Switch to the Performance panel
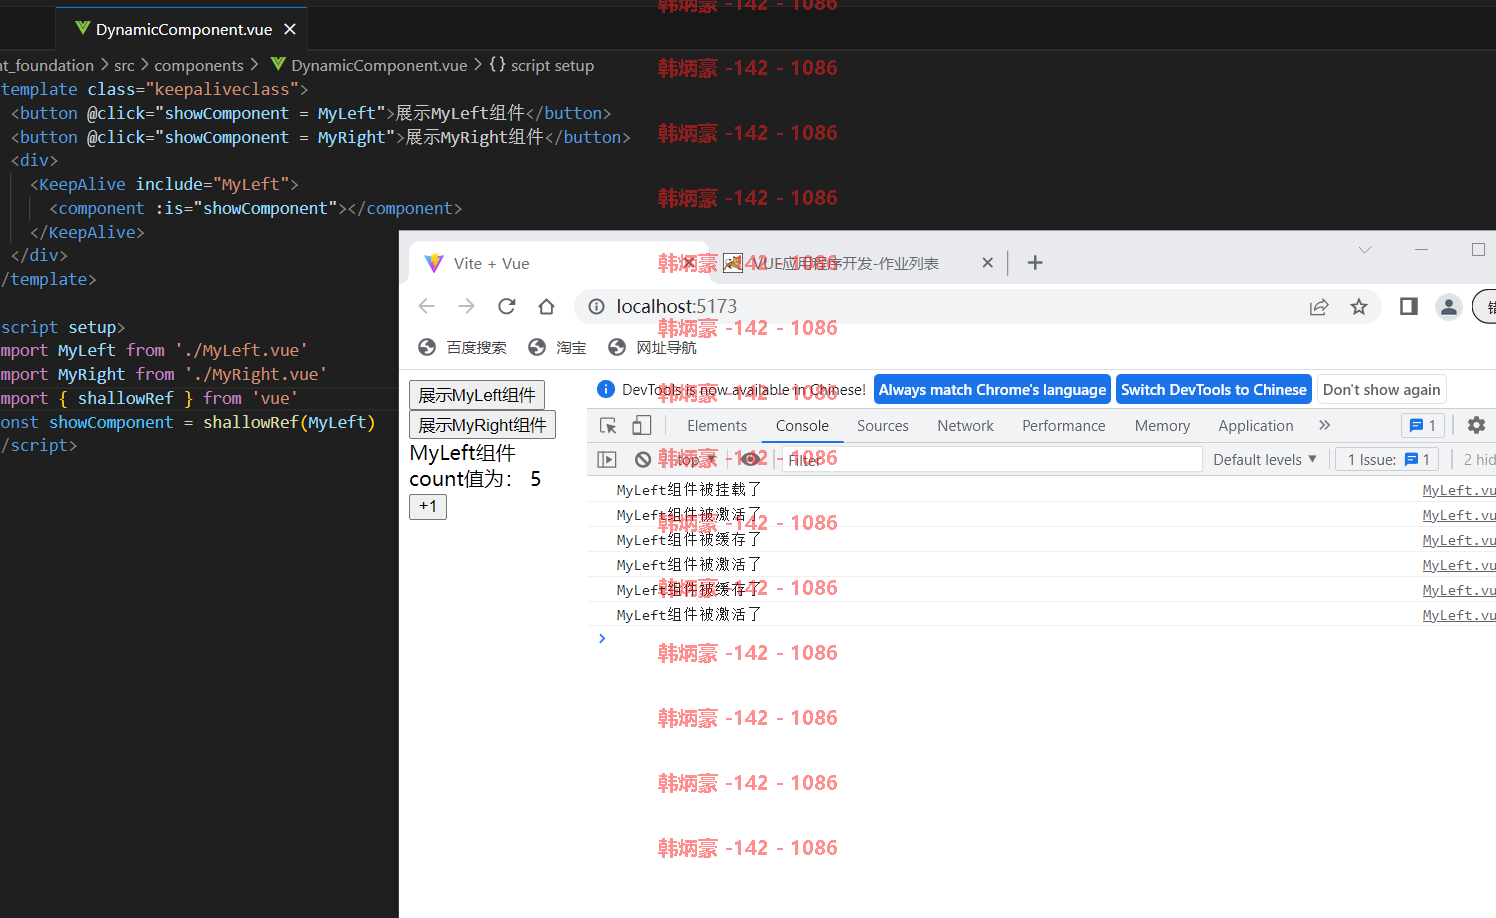Viewport: 1496px width, 918px height. click(x=1064, y=425)
